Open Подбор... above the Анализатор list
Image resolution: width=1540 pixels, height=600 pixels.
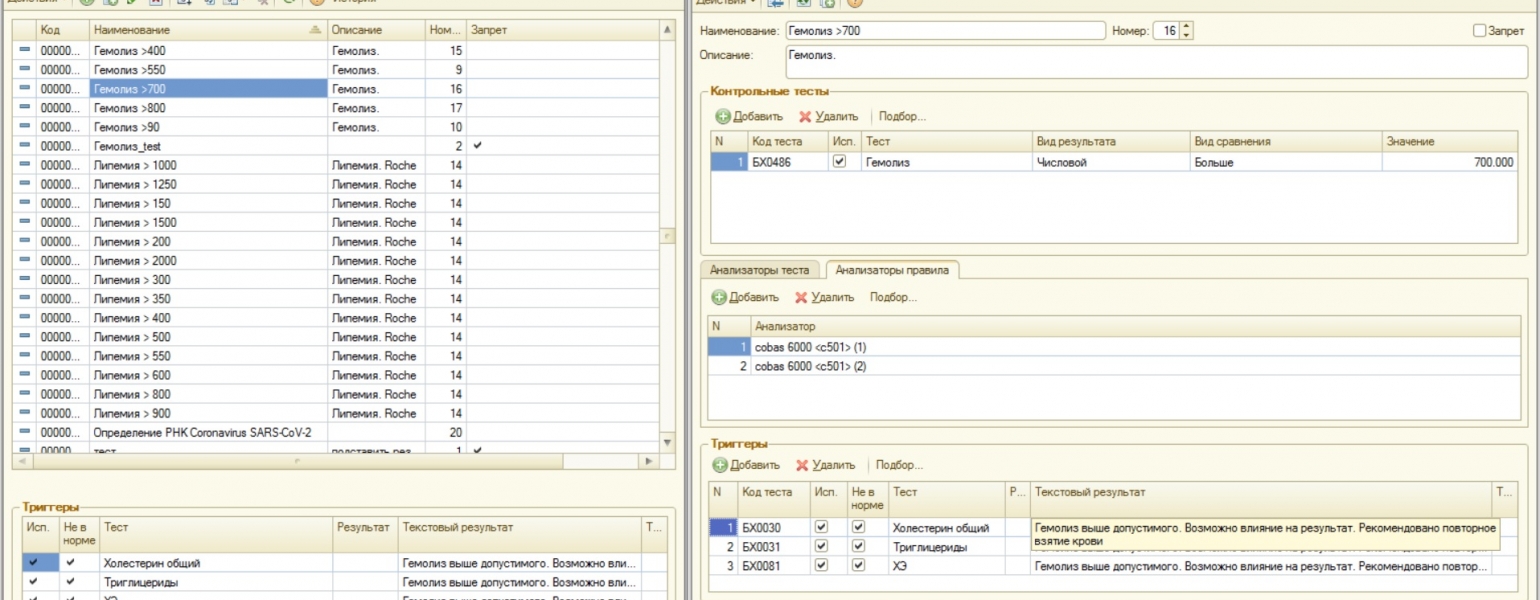click(x=894, y=298)
